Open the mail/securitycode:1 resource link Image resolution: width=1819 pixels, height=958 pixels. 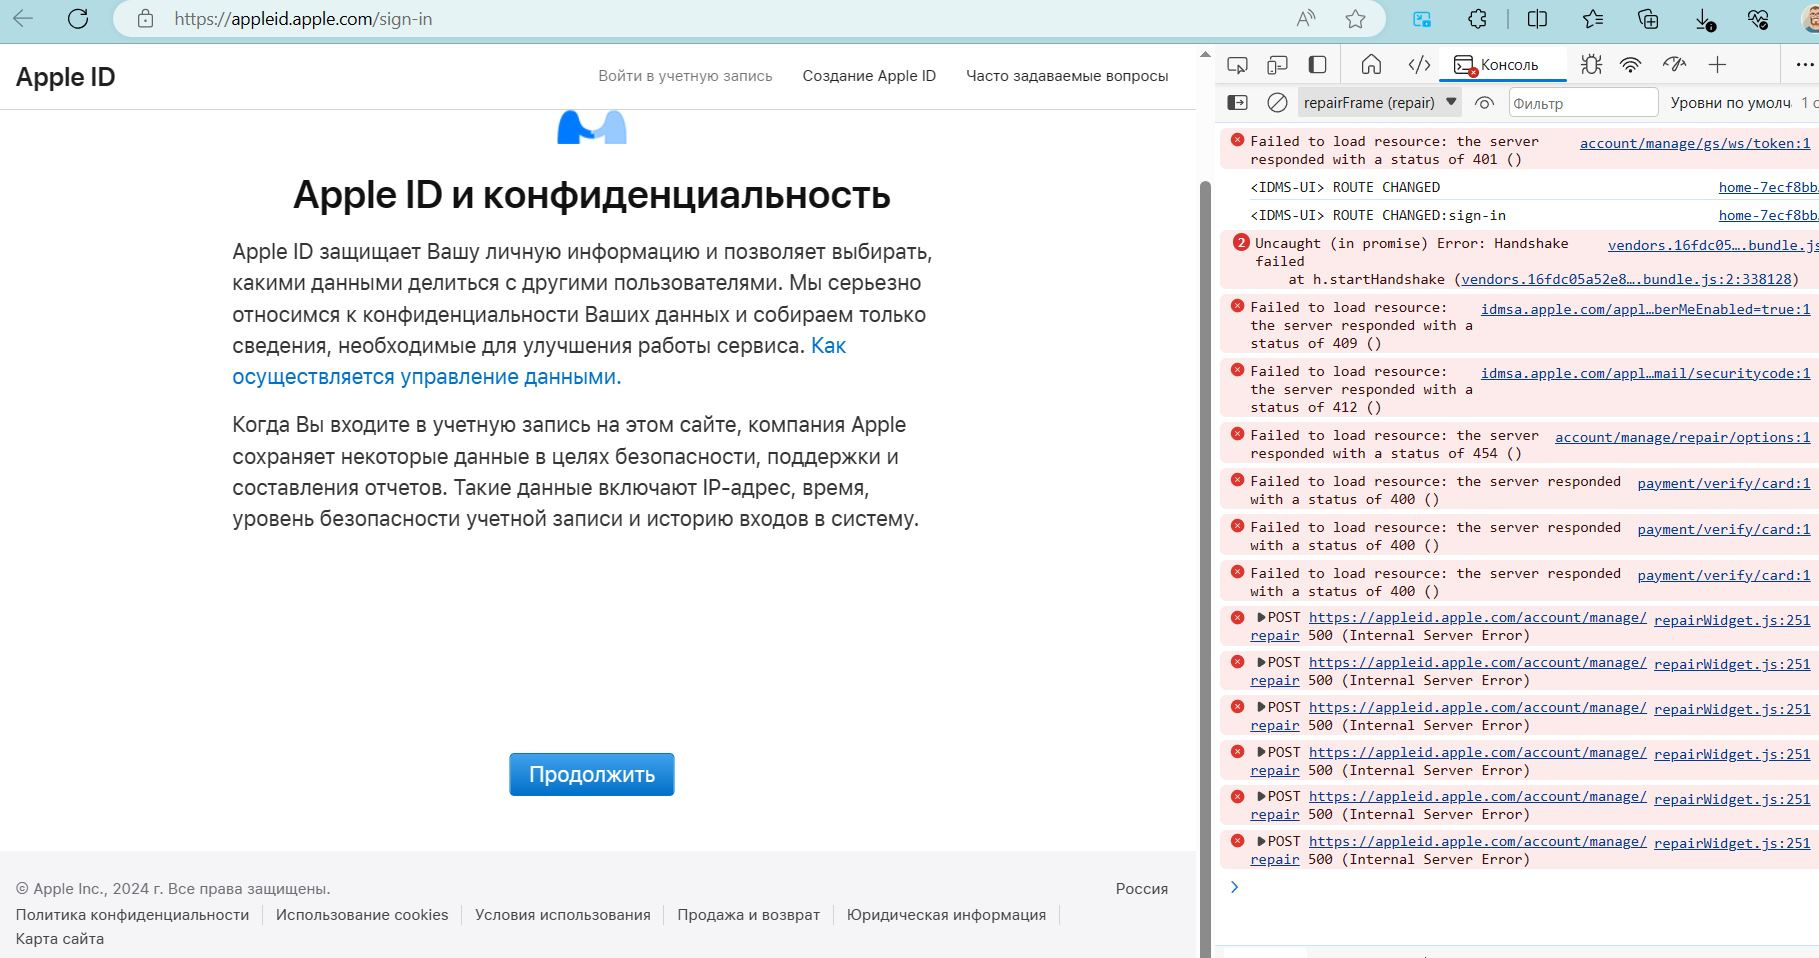click(x=1646, y=373)
